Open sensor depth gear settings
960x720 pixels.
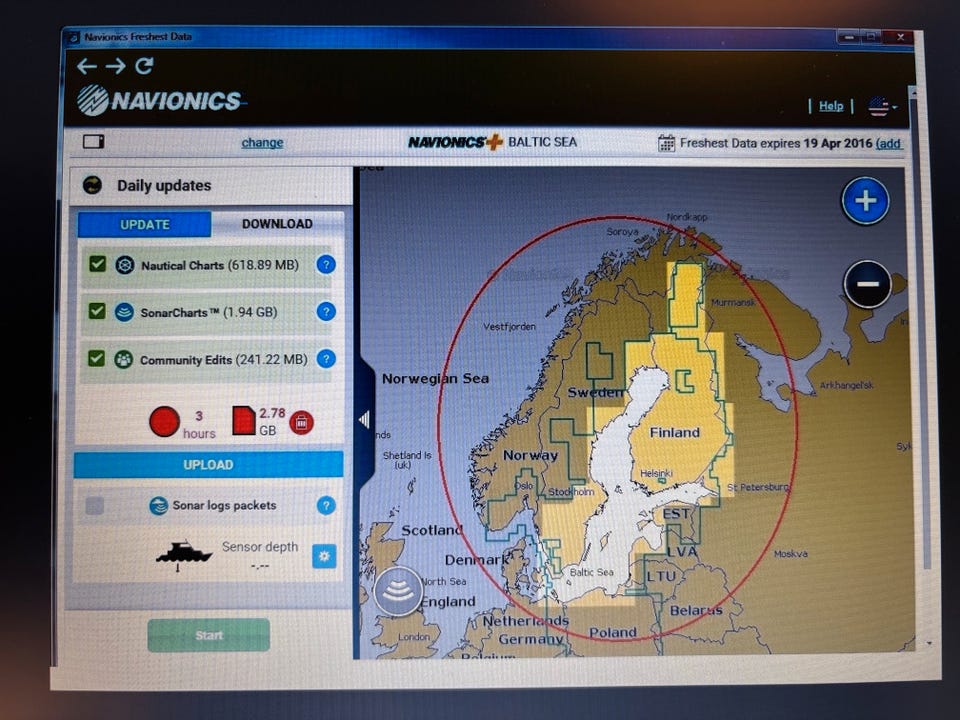(x=324, y=556)
